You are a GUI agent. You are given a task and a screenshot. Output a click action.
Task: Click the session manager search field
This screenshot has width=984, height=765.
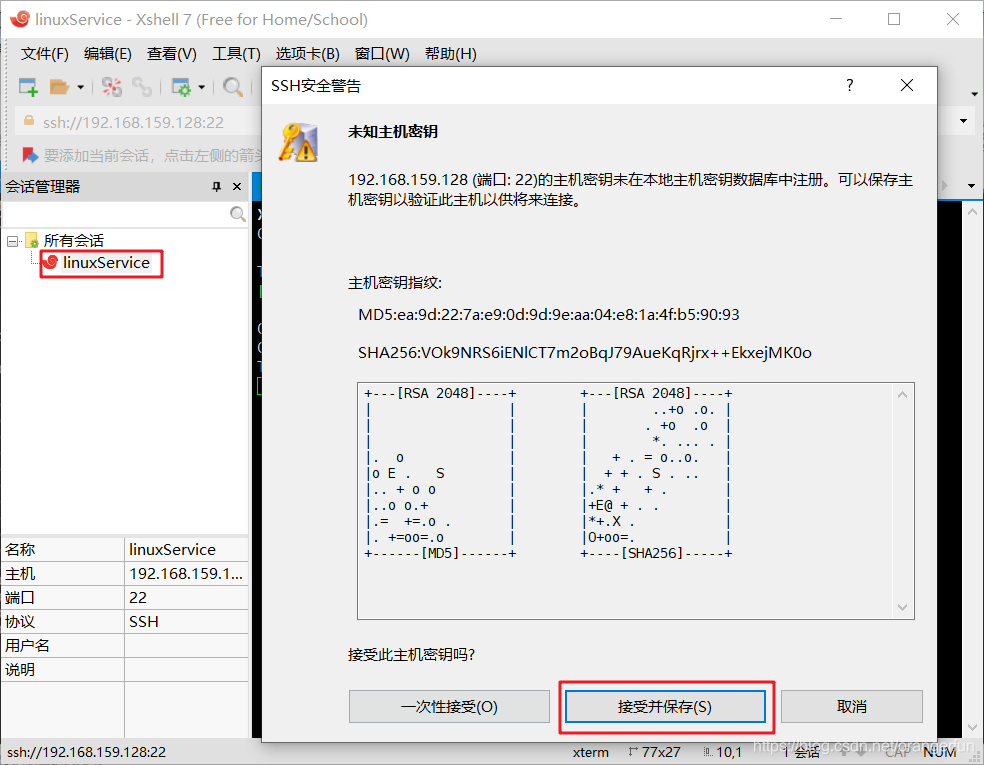pos(115,214)
